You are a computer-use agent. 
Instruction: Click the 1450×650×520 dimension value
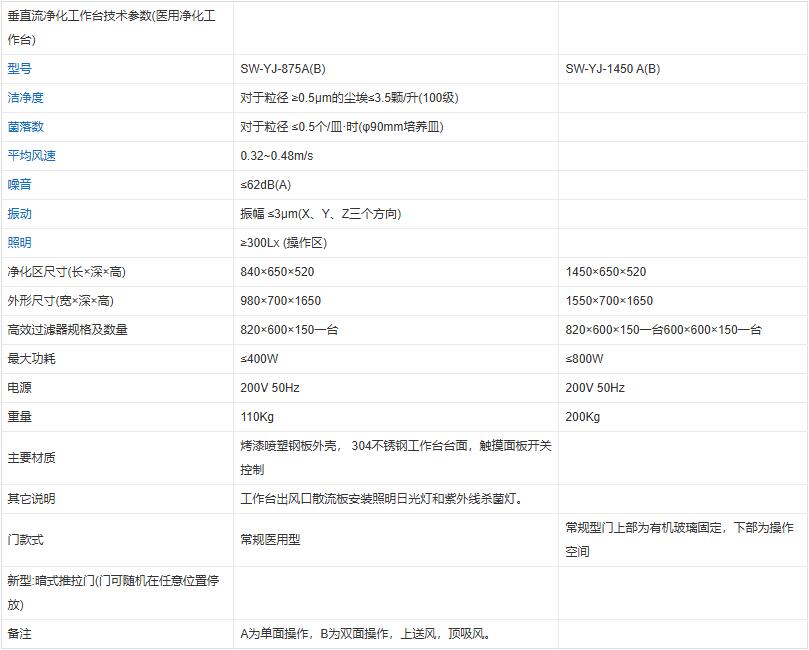605,272
